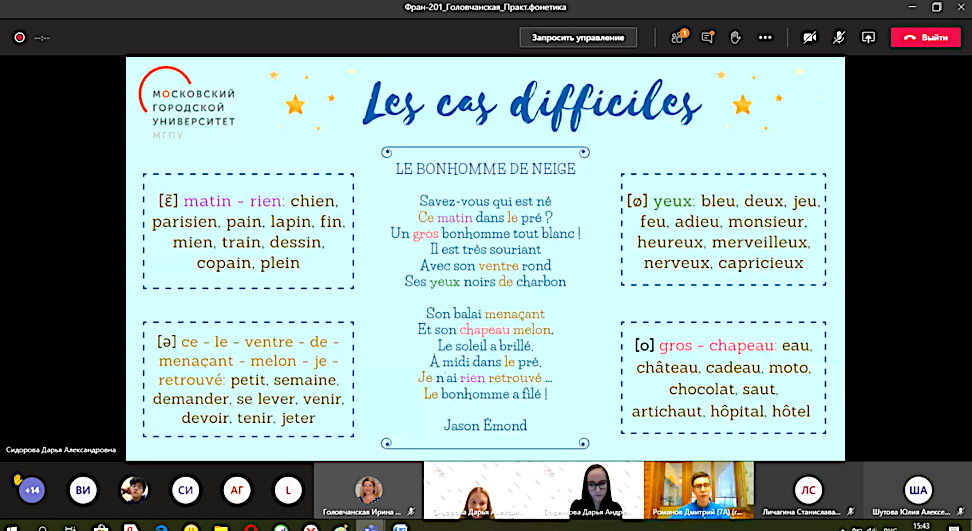Select the СИ participant avatar
The width and height of the screenshot is (972, 531).
click(186, 490)
